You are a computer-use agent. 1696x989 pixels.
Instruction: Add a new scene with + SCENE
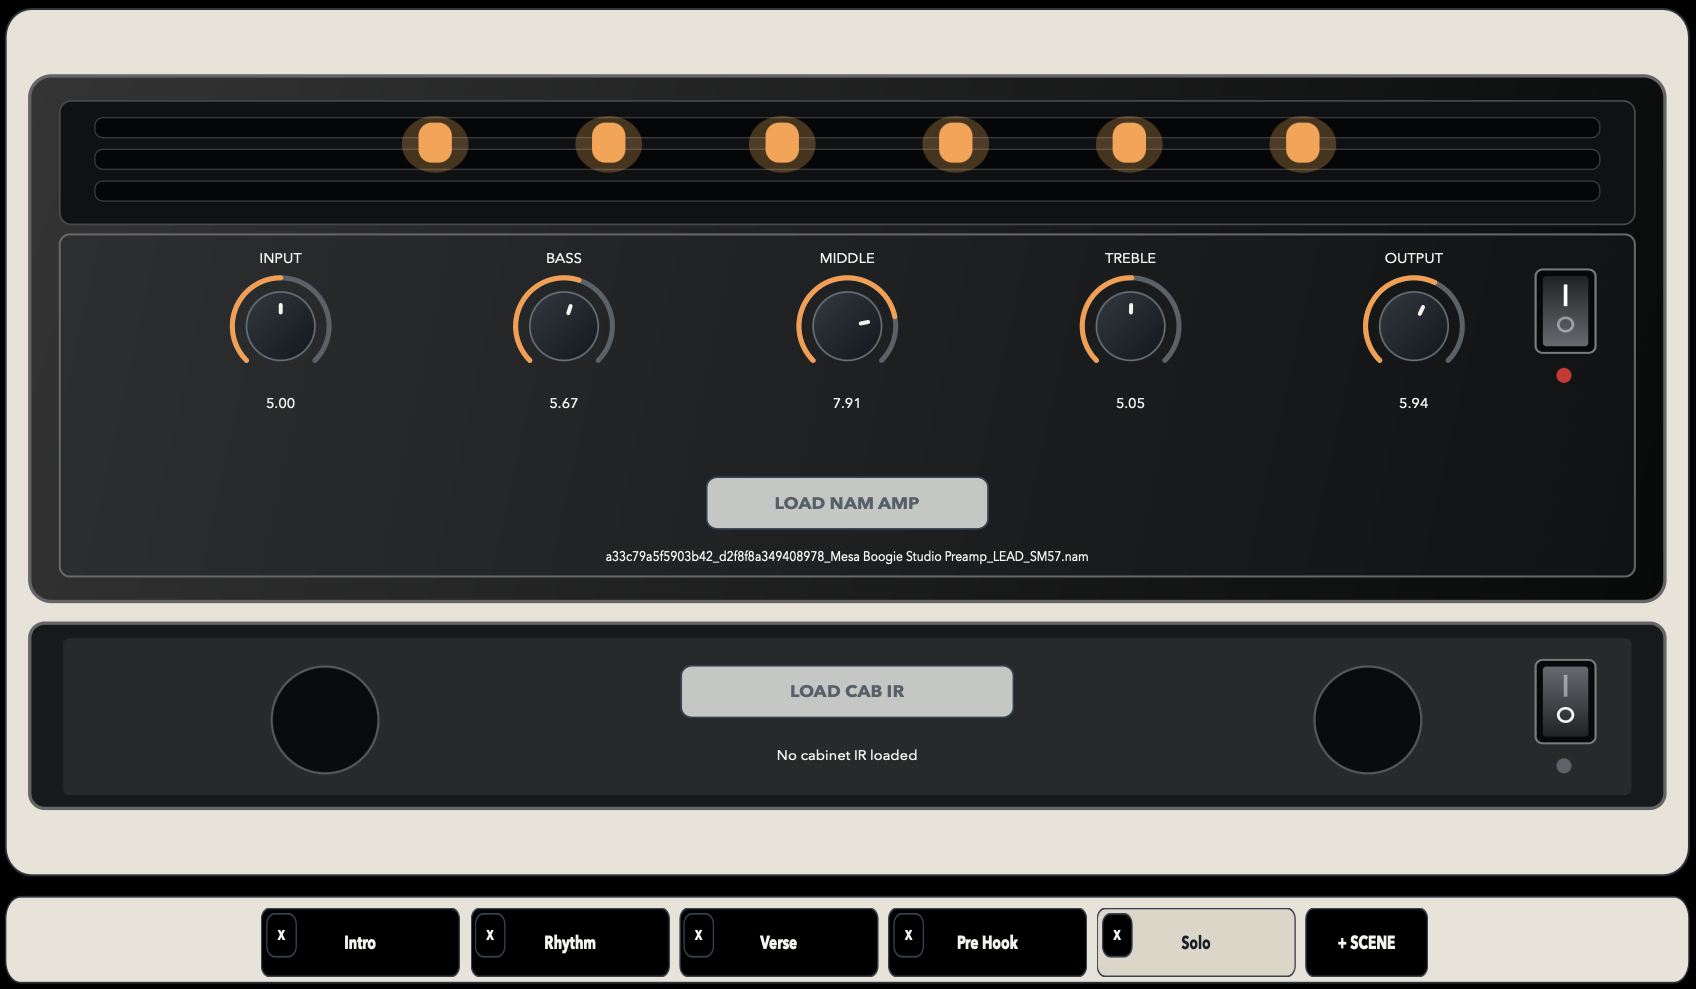coord(1366,942)
